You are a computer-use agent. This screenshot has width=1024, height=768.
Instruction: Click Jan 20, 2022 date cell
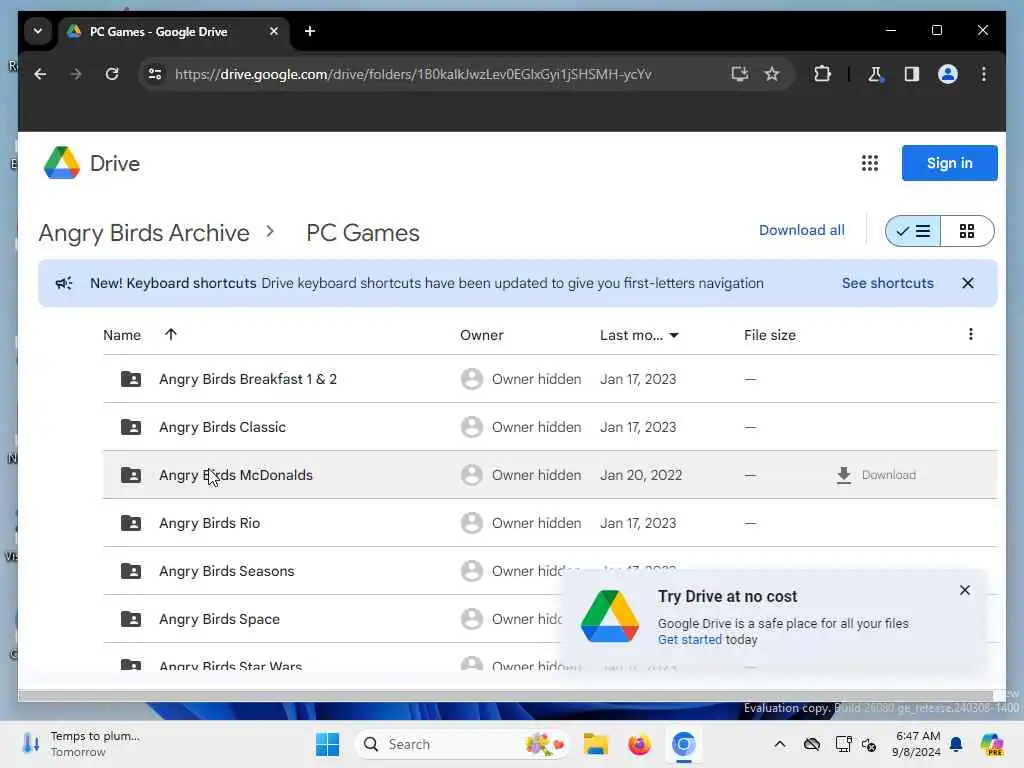pos(641,475)
